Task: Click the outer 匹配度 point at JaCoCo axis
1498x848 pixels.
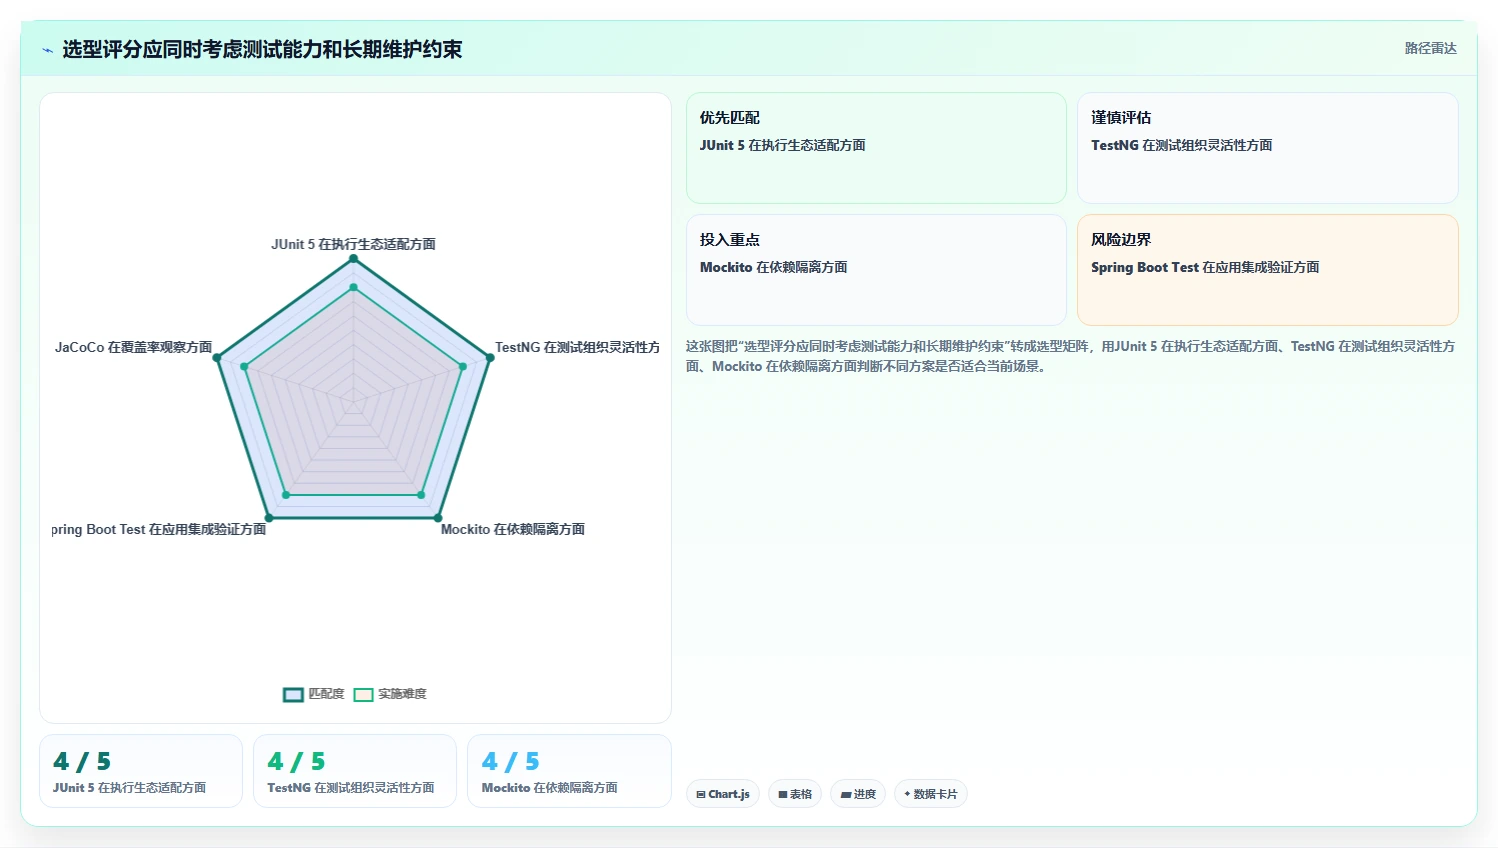Action: tap(217, 358)
